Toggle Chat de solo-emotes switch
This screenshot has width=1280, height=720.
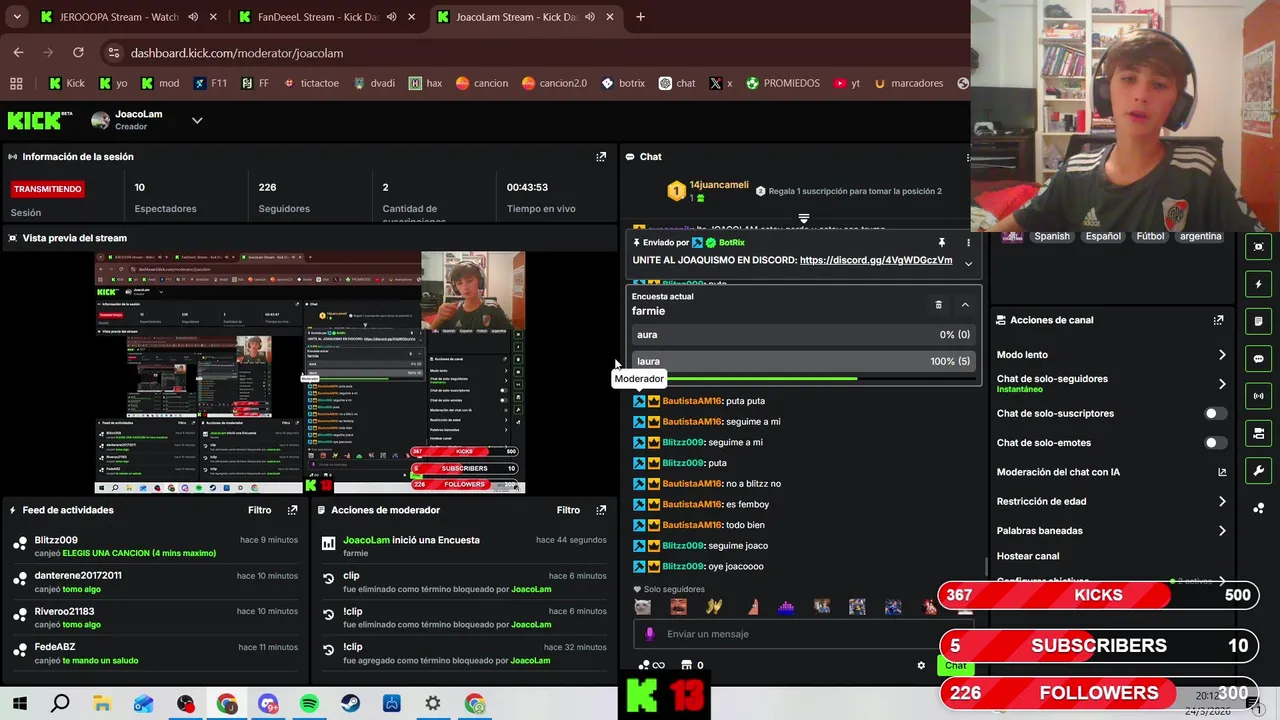click(x=1214, y=443)
